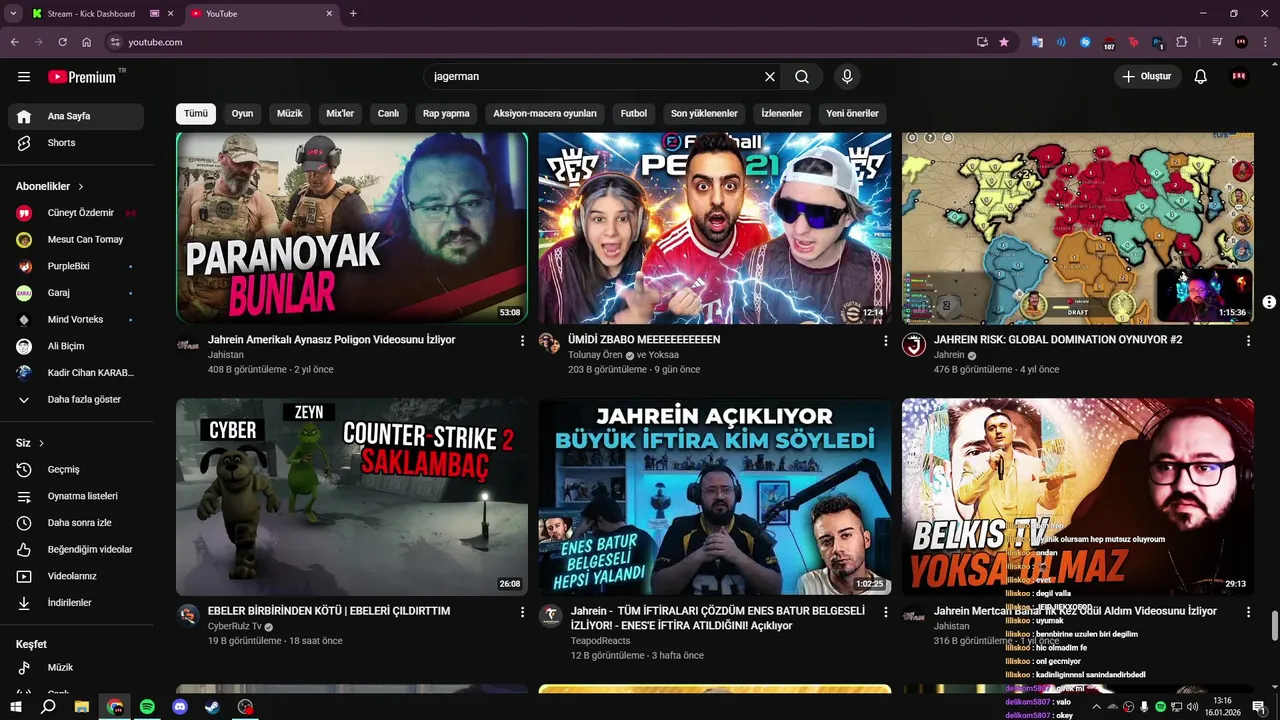Viewport: 1280px width, 720px height.
Task: Select the Canlı filter chip
Action: 388,114
